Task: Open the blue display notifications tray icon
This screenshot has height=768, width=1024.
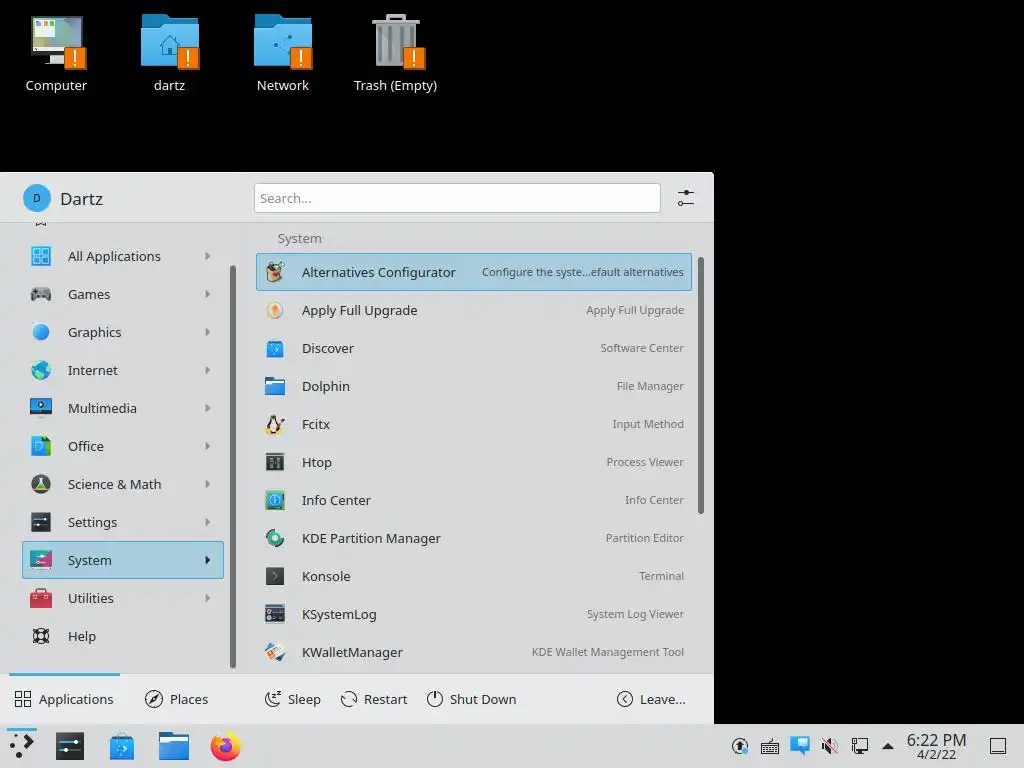Action: 800,746
